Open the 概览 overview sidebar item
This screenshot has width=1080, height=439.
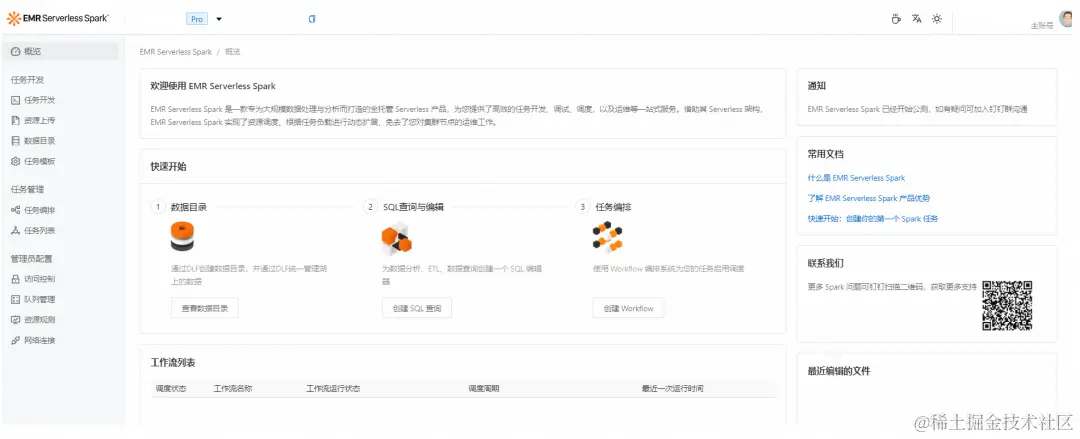pyautogui.click(x=61, y=51)
